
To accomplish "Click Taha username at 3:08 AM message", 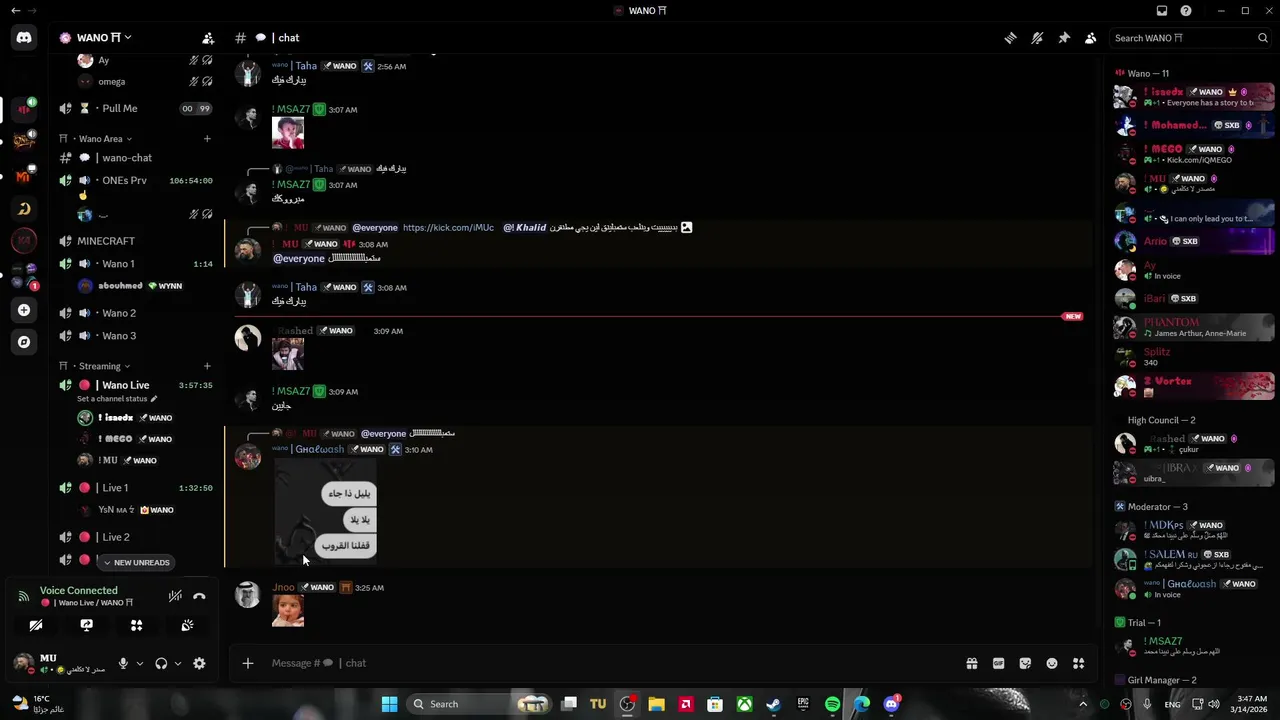I will [x=305, y=288].
